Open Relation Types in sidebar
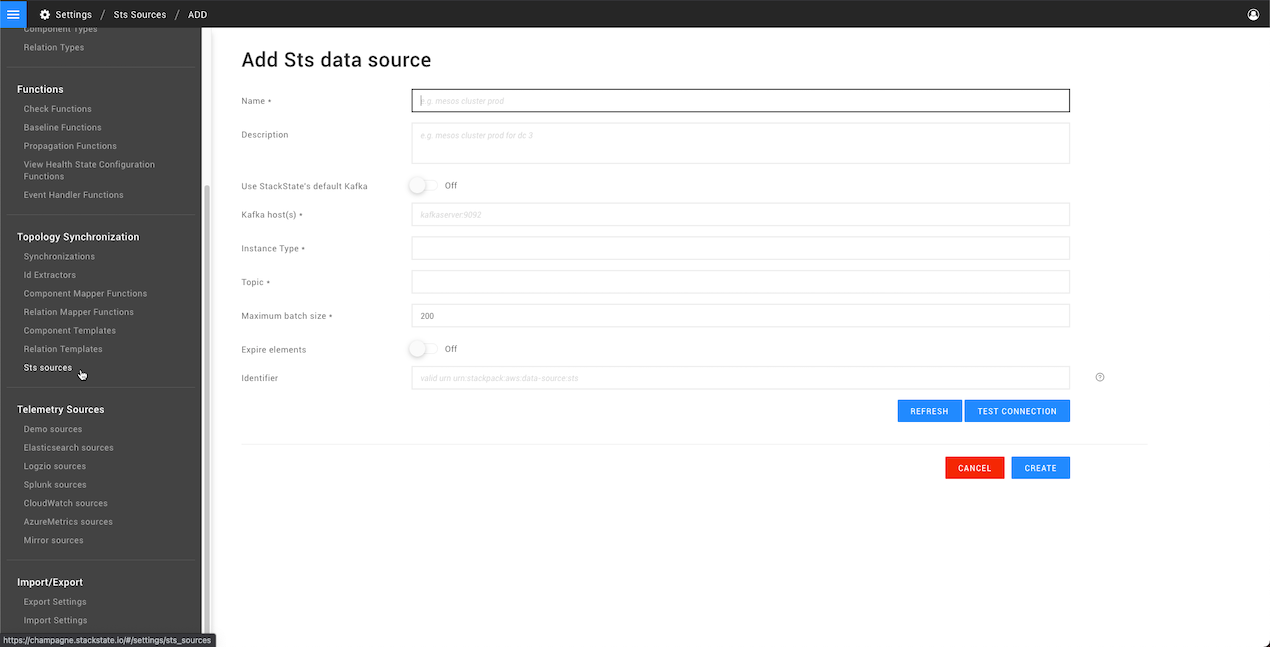 click(x=54, y=48)
